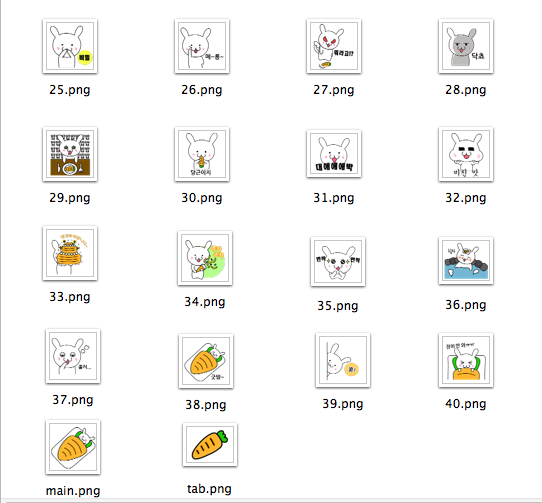Select the angry red-eyed rabbit 27.png
The width and height of the screenshot is (542, 503).
click(334, 46)
